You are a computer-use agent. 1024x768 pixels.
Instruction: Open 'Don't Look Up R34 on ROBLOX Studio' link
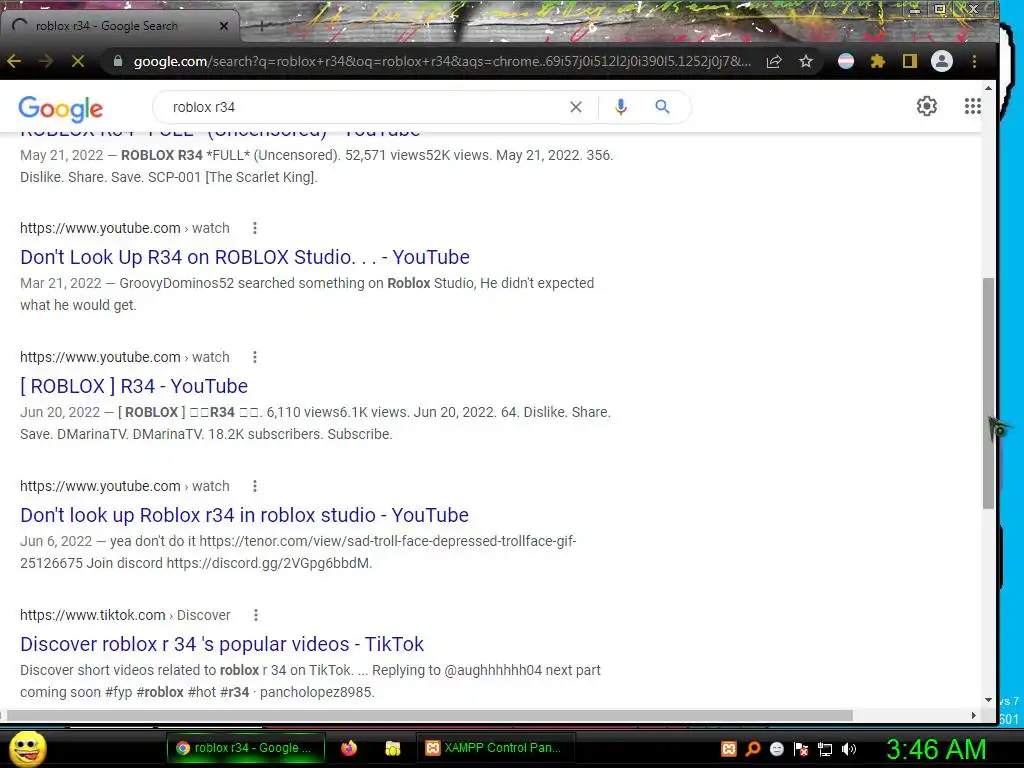coord(245,257)
